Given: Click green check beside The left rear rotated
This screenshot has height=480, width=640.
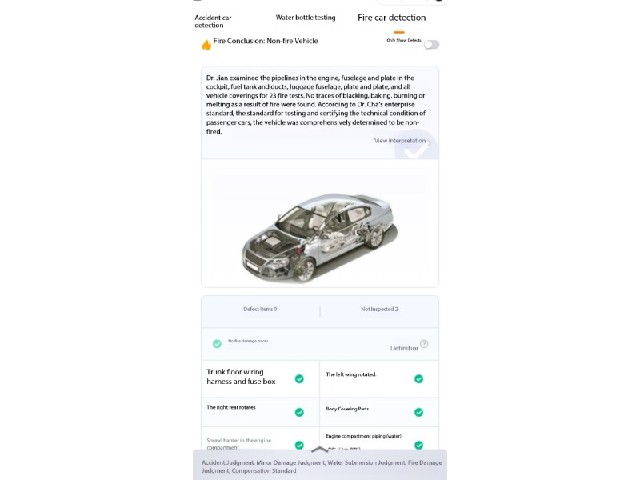Looking at the screenshot, I should 418,379.
